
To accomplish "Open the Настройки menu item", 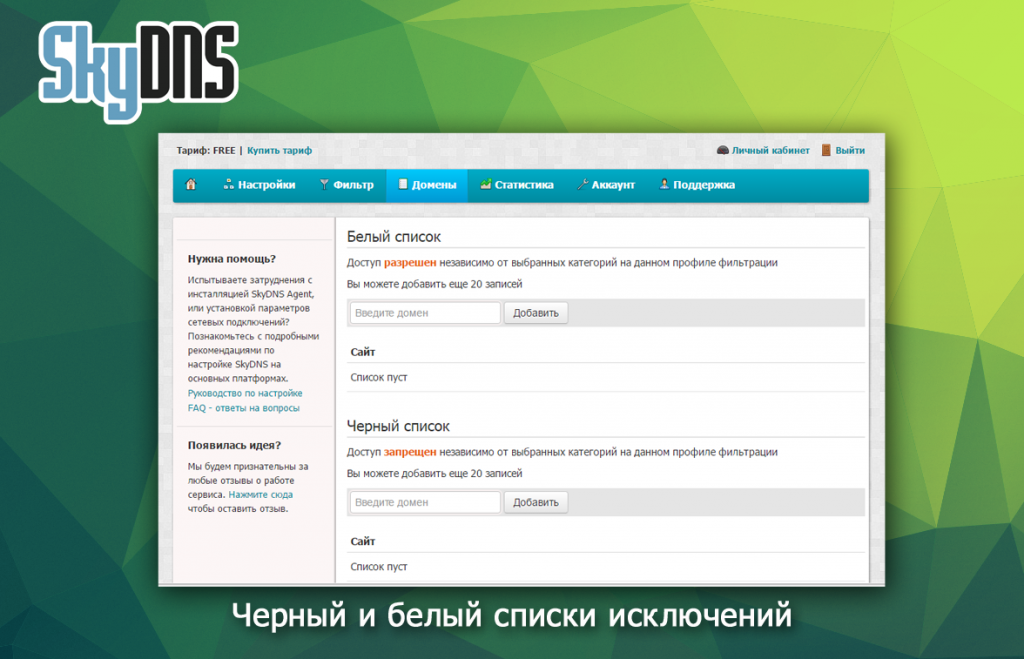I will pyautogui.click(x=259, y=185).
